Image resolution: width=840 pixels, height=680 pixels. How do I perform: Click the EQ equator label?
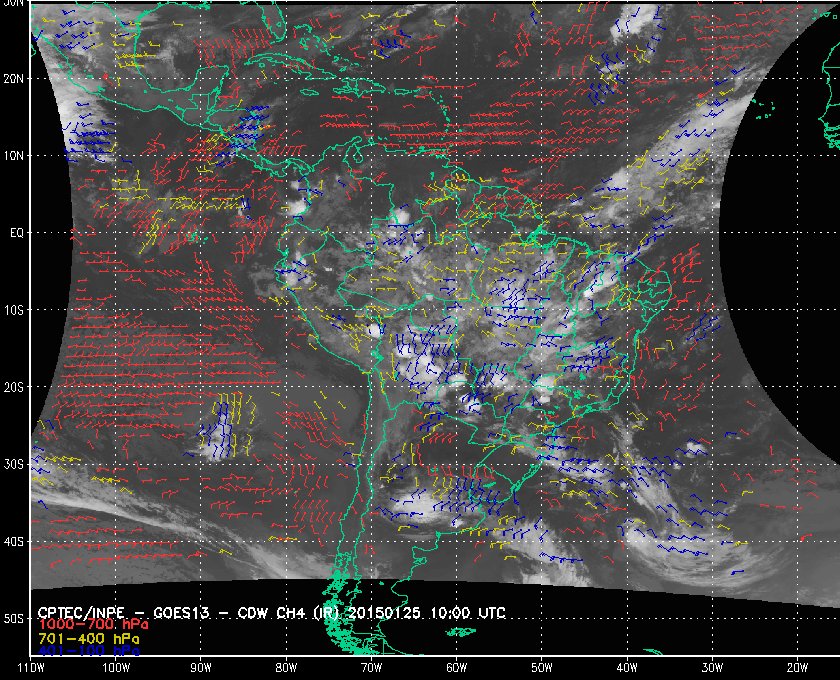click(17, 233)
